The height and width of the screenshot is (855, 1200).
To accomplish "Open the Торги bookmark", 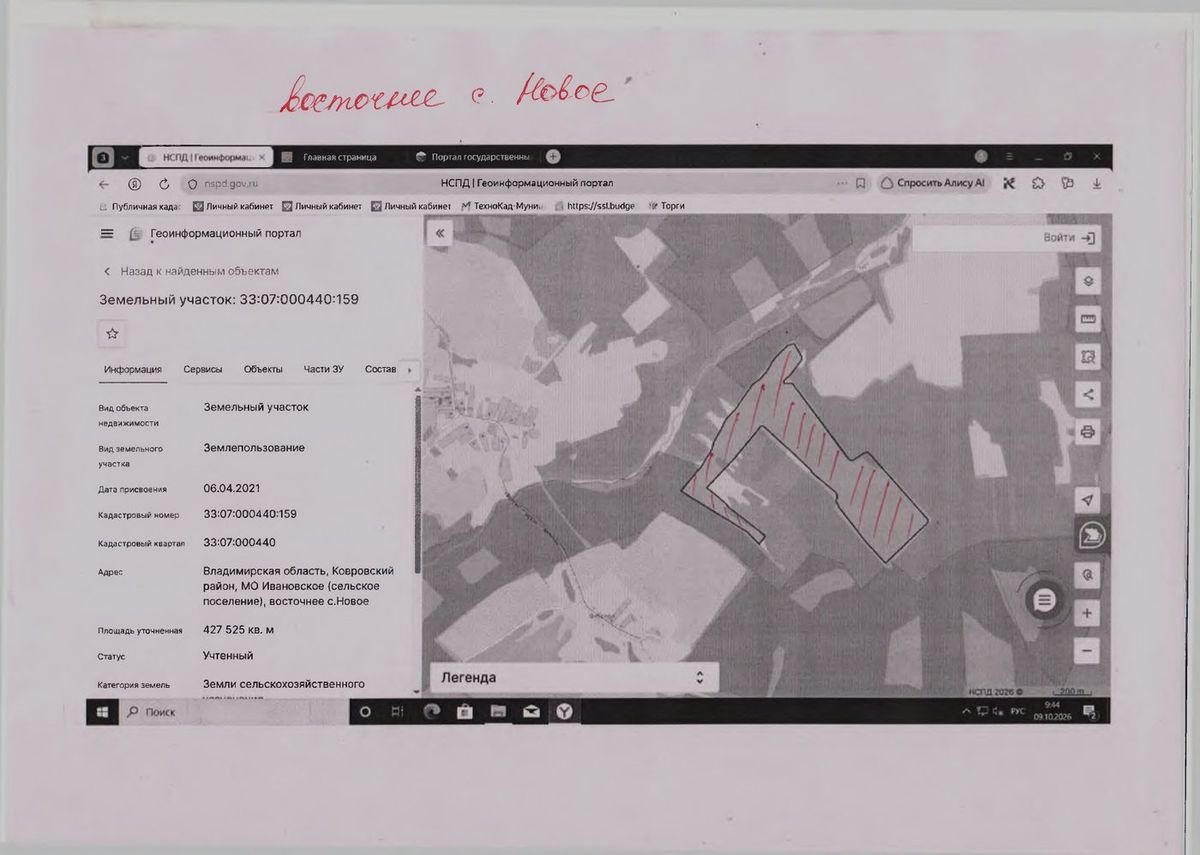I will pos(667,206).
